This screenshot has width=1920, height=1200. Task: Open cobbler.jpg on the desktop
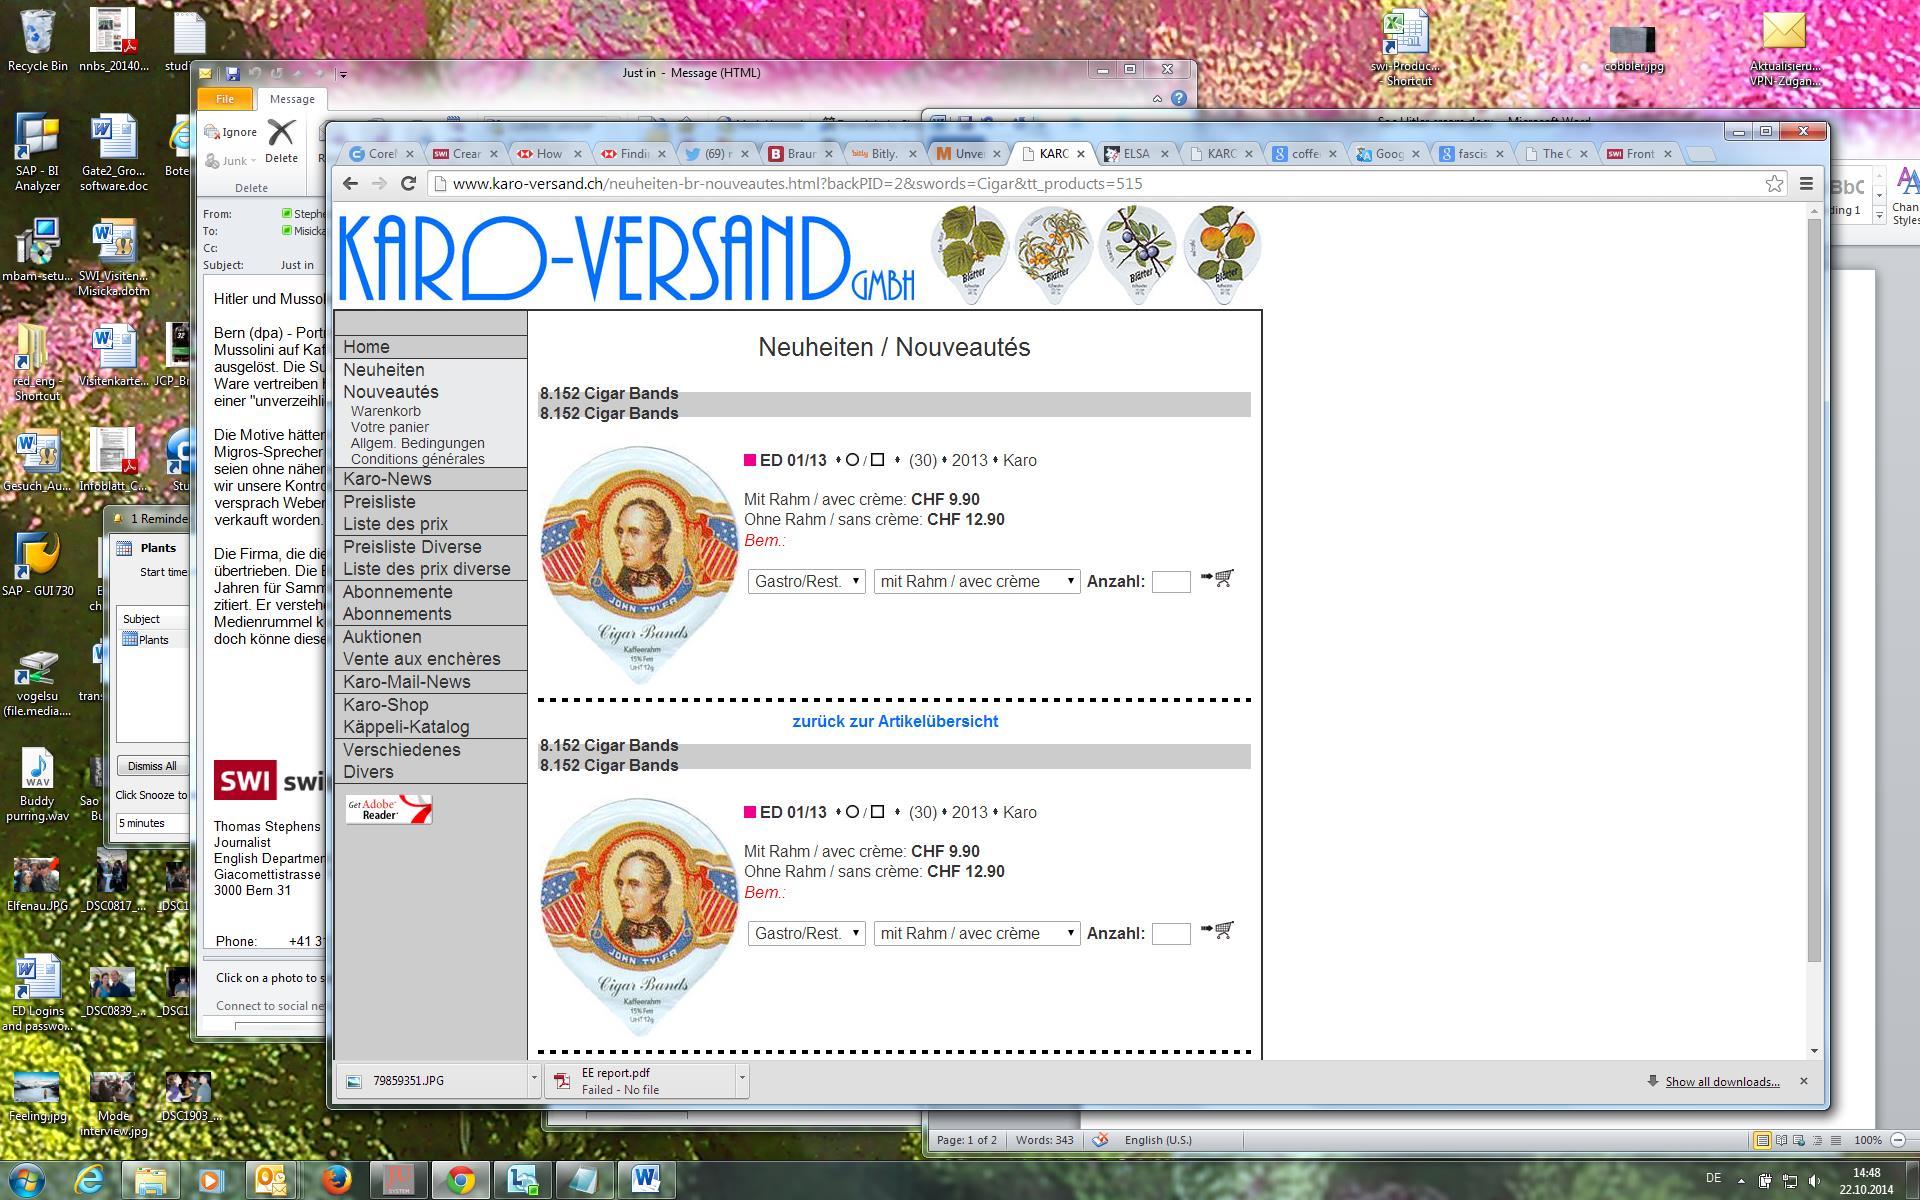coord(1633,47)
